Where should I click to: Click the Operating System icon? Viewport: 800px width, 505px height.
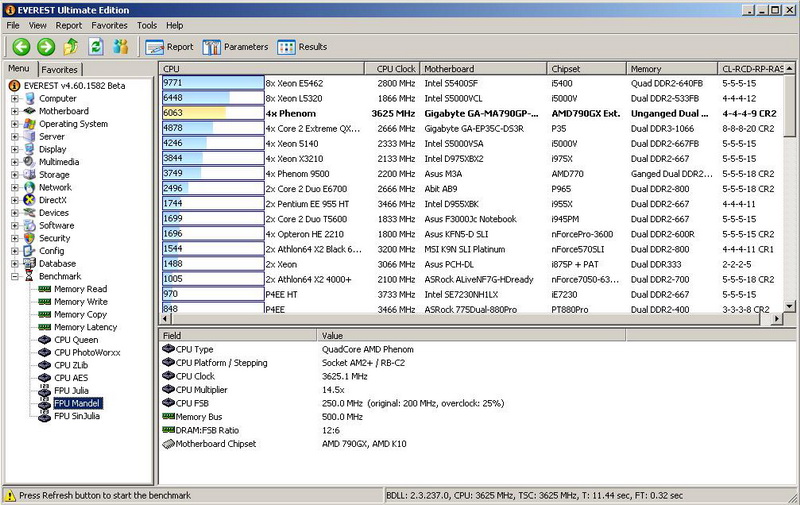coord(30,123)
